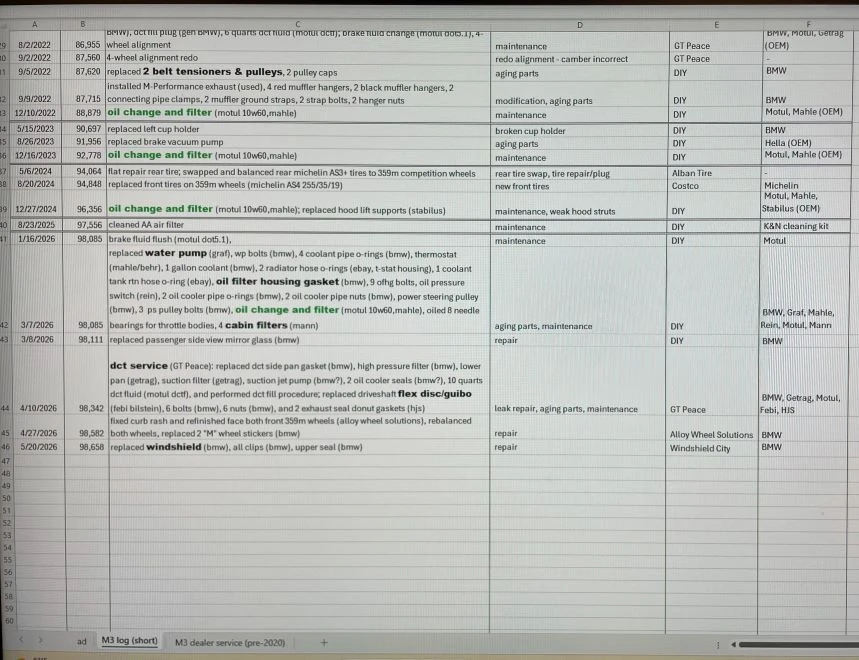Screen dimensions: 859x660
Task: Click mileage cell 98,658
Action: (88, 447)
